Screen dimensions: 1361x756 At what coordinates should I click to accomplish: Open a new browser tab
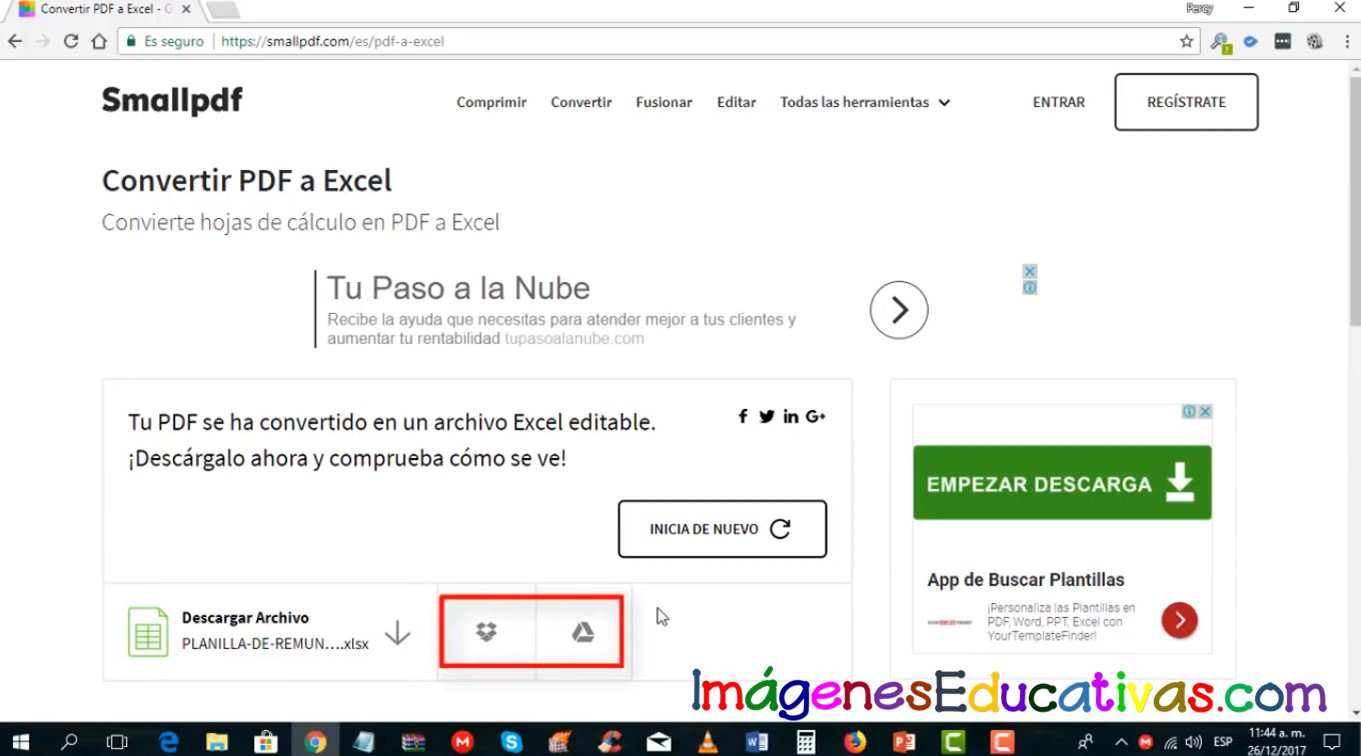(222, 10)
